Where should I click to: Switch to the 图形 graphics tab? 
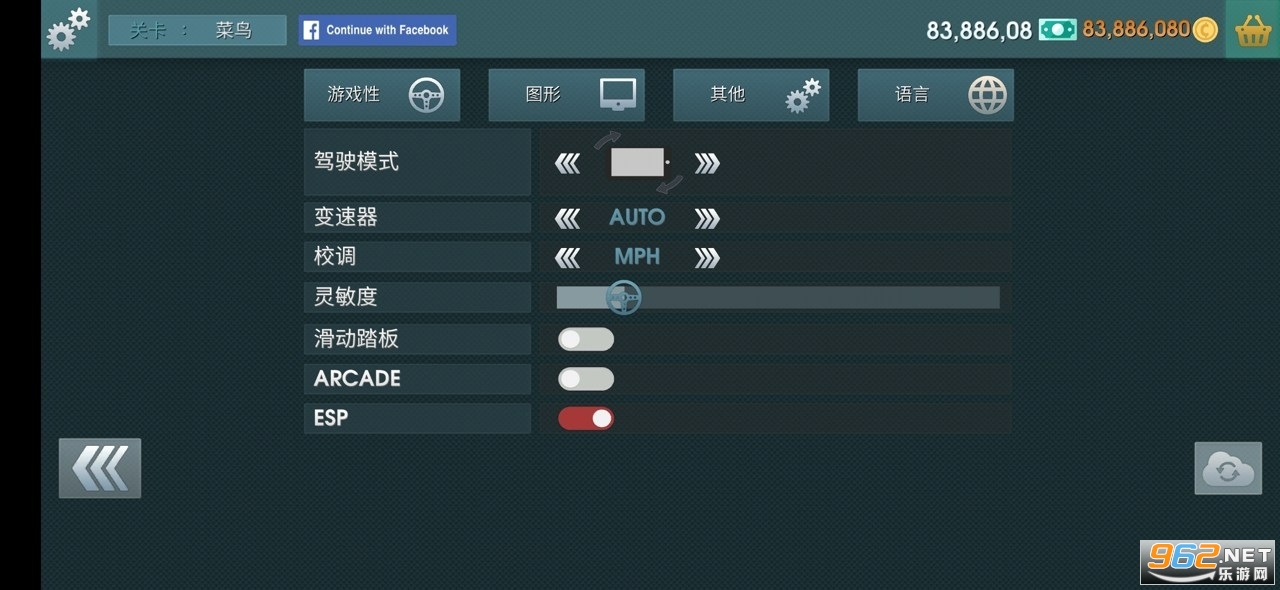coord(566,95)
